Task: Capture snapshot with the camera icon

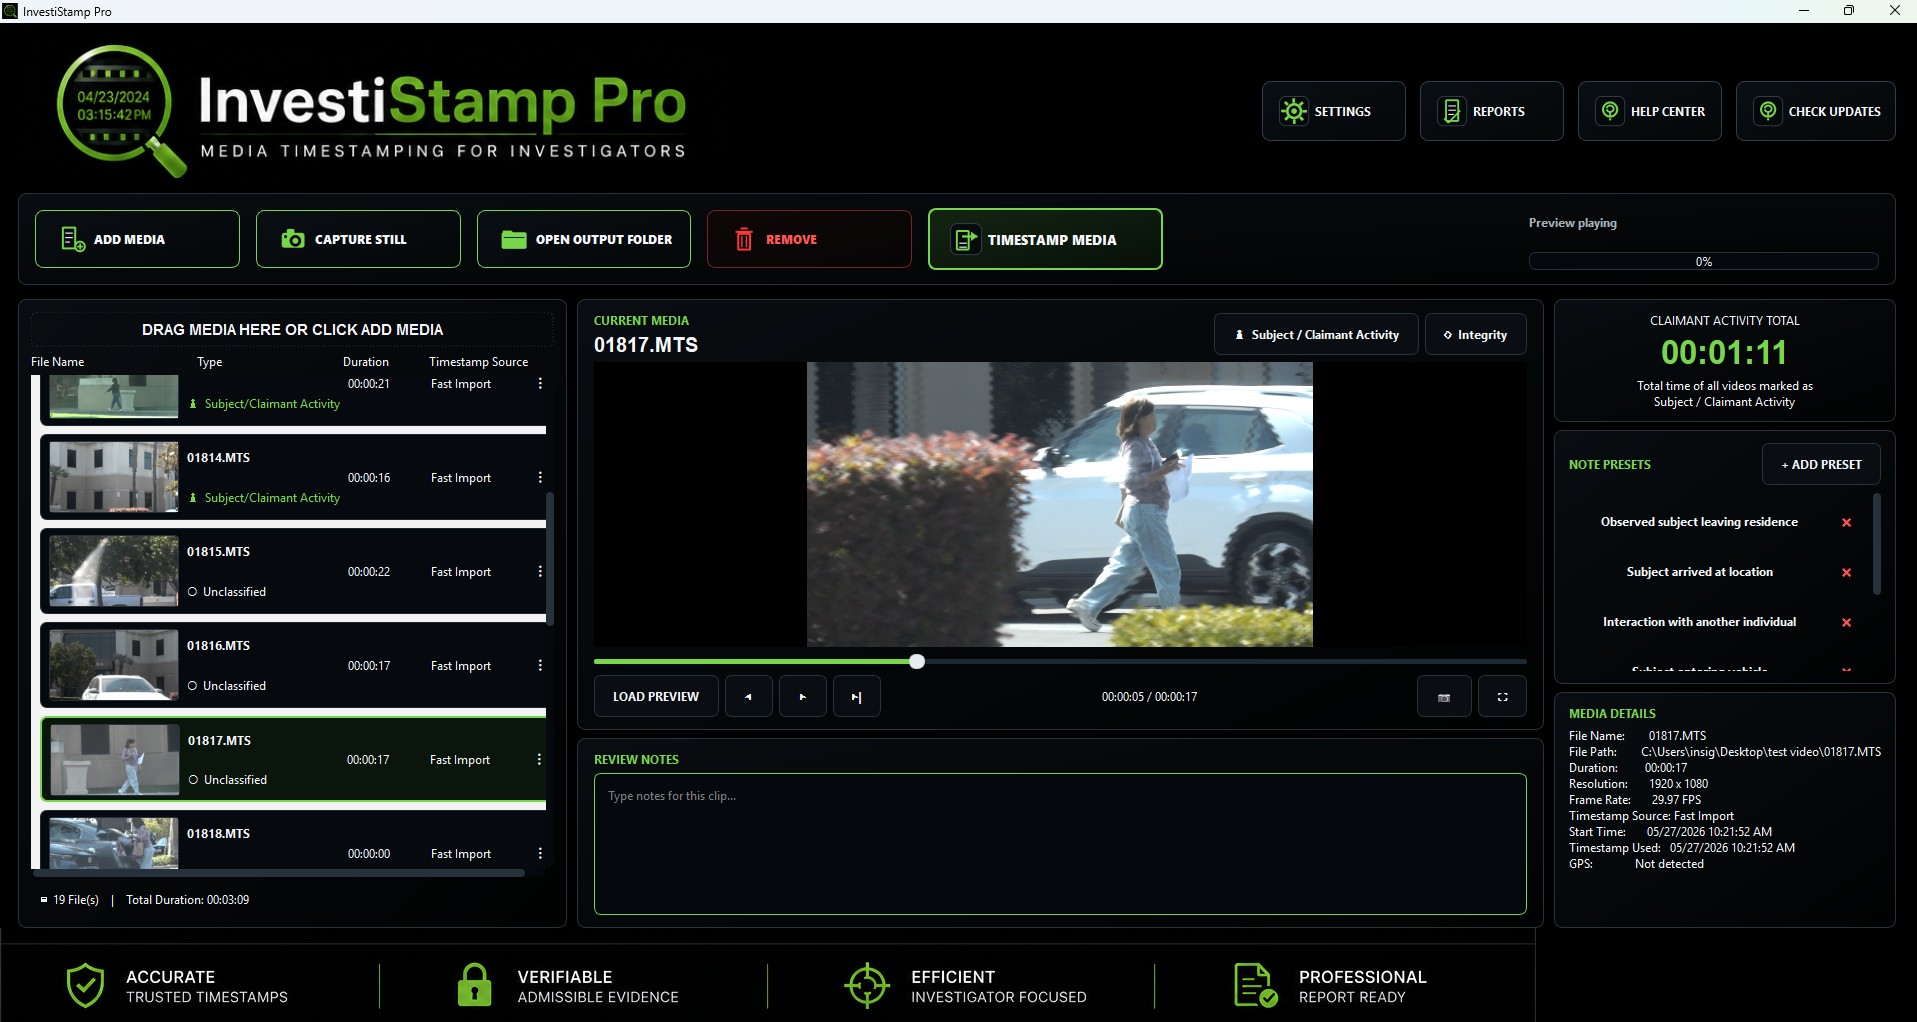Action: click(x=1444, y=697)
